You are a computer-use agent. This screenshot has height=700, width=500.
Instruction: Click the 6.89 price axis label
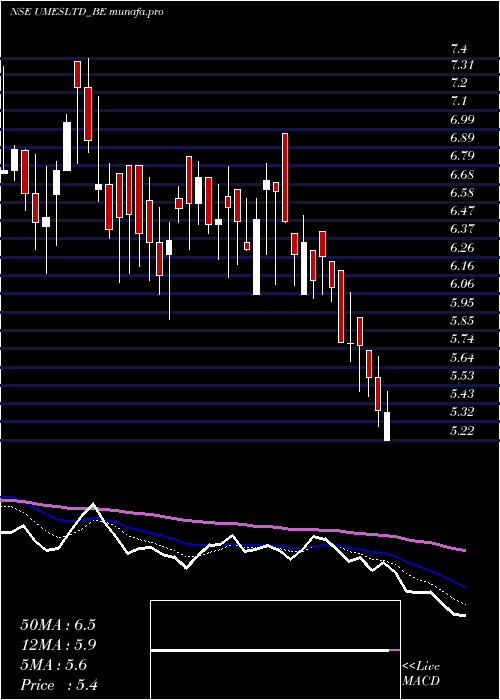click(462, 138)
